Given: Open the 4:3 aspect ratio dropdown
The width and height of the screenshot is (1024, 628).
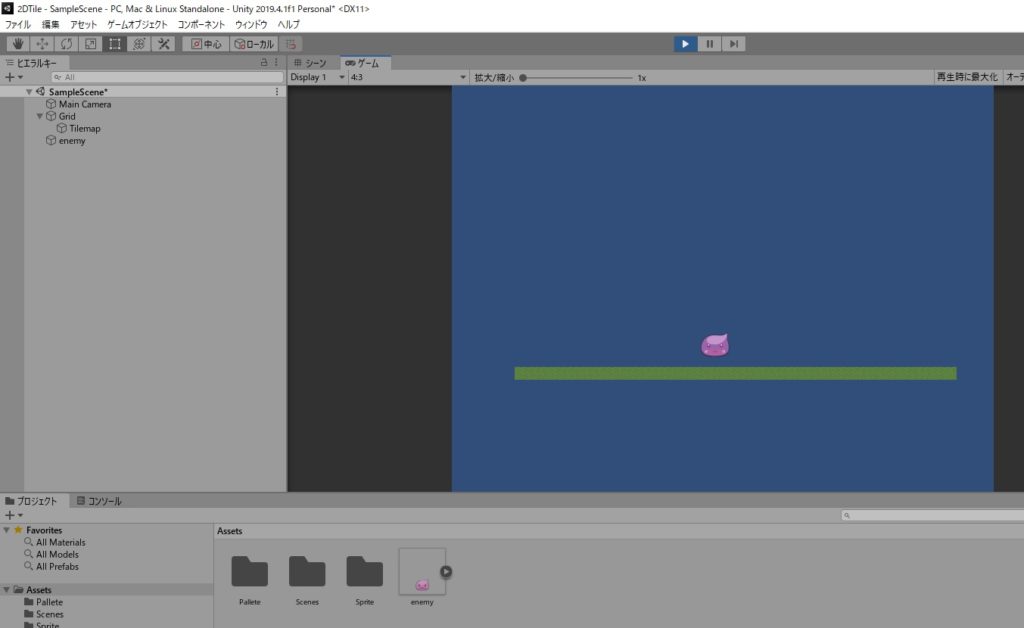Looking at the screenshot, I should pyautogui.click(x=408, y=77).
